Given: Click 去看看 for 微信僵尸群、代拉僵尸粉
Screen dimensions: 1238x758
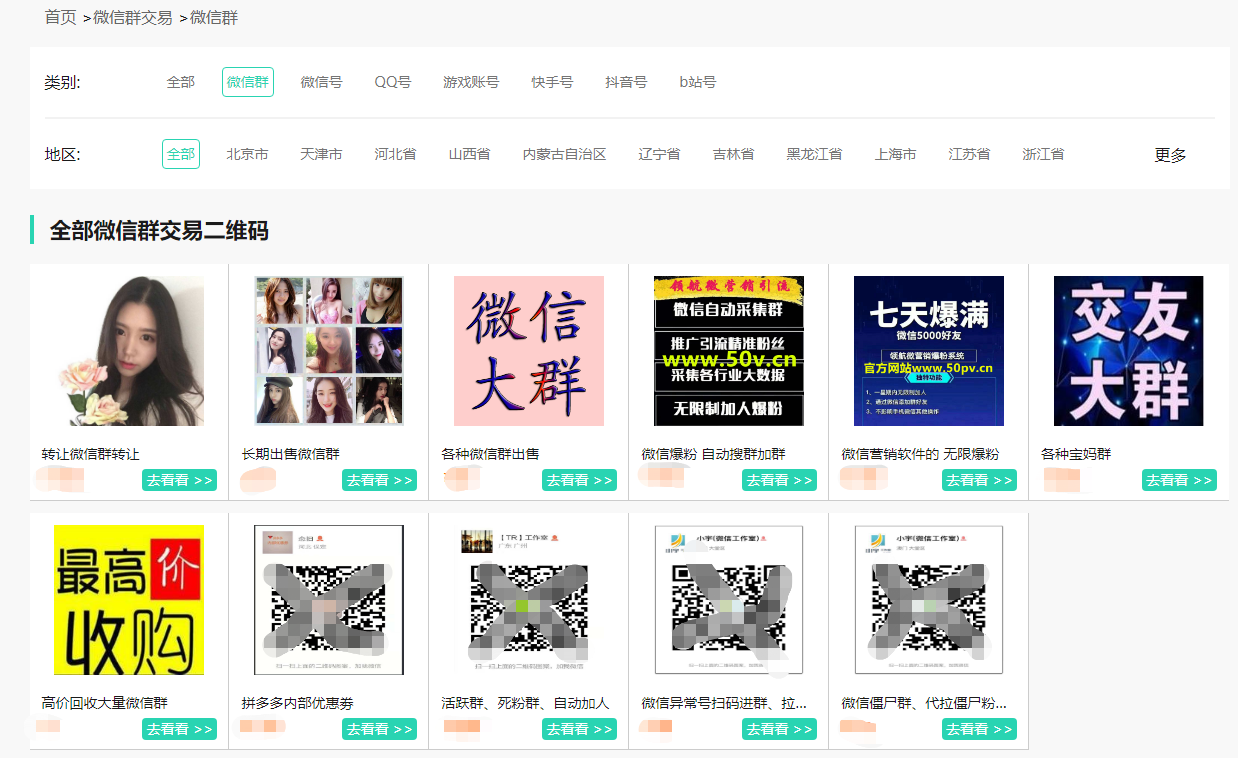Looking at the screenshot, I should [x=980, y=729].
